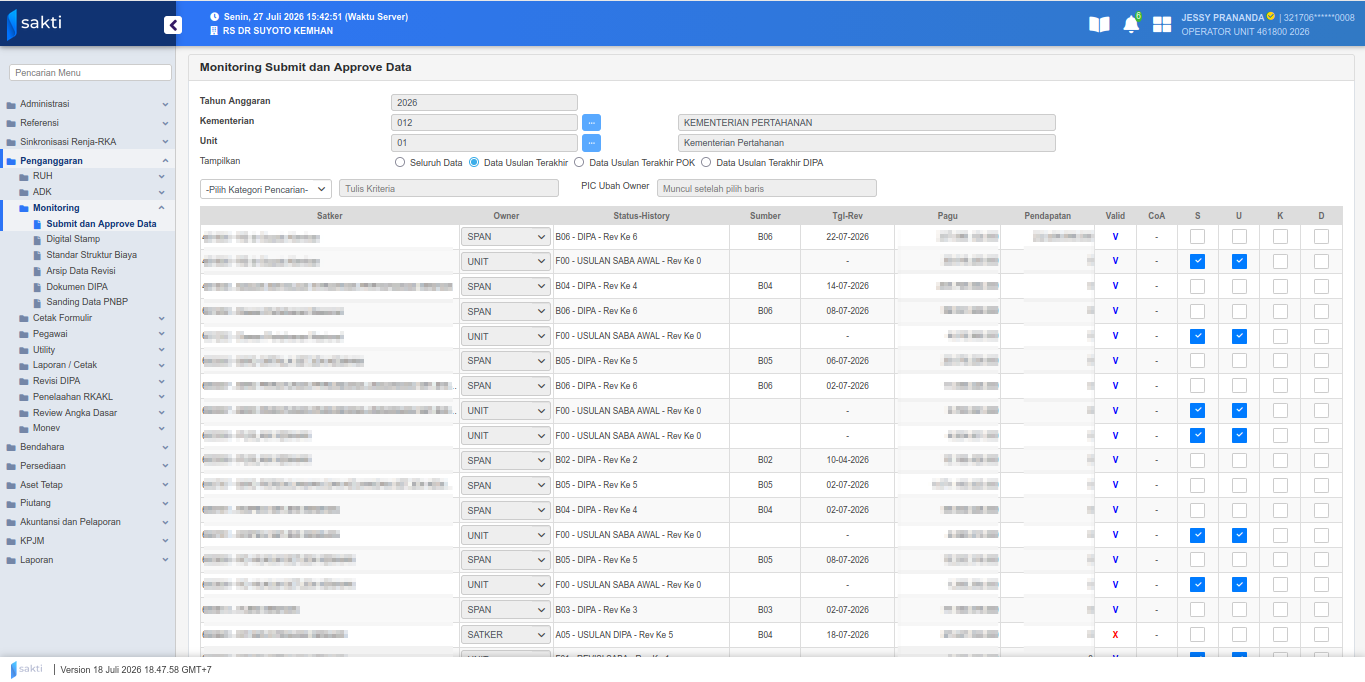Tick S checkbox in 22-07-2026 row
Viewport: 1365px width, 682px height.
[1197, 236]
